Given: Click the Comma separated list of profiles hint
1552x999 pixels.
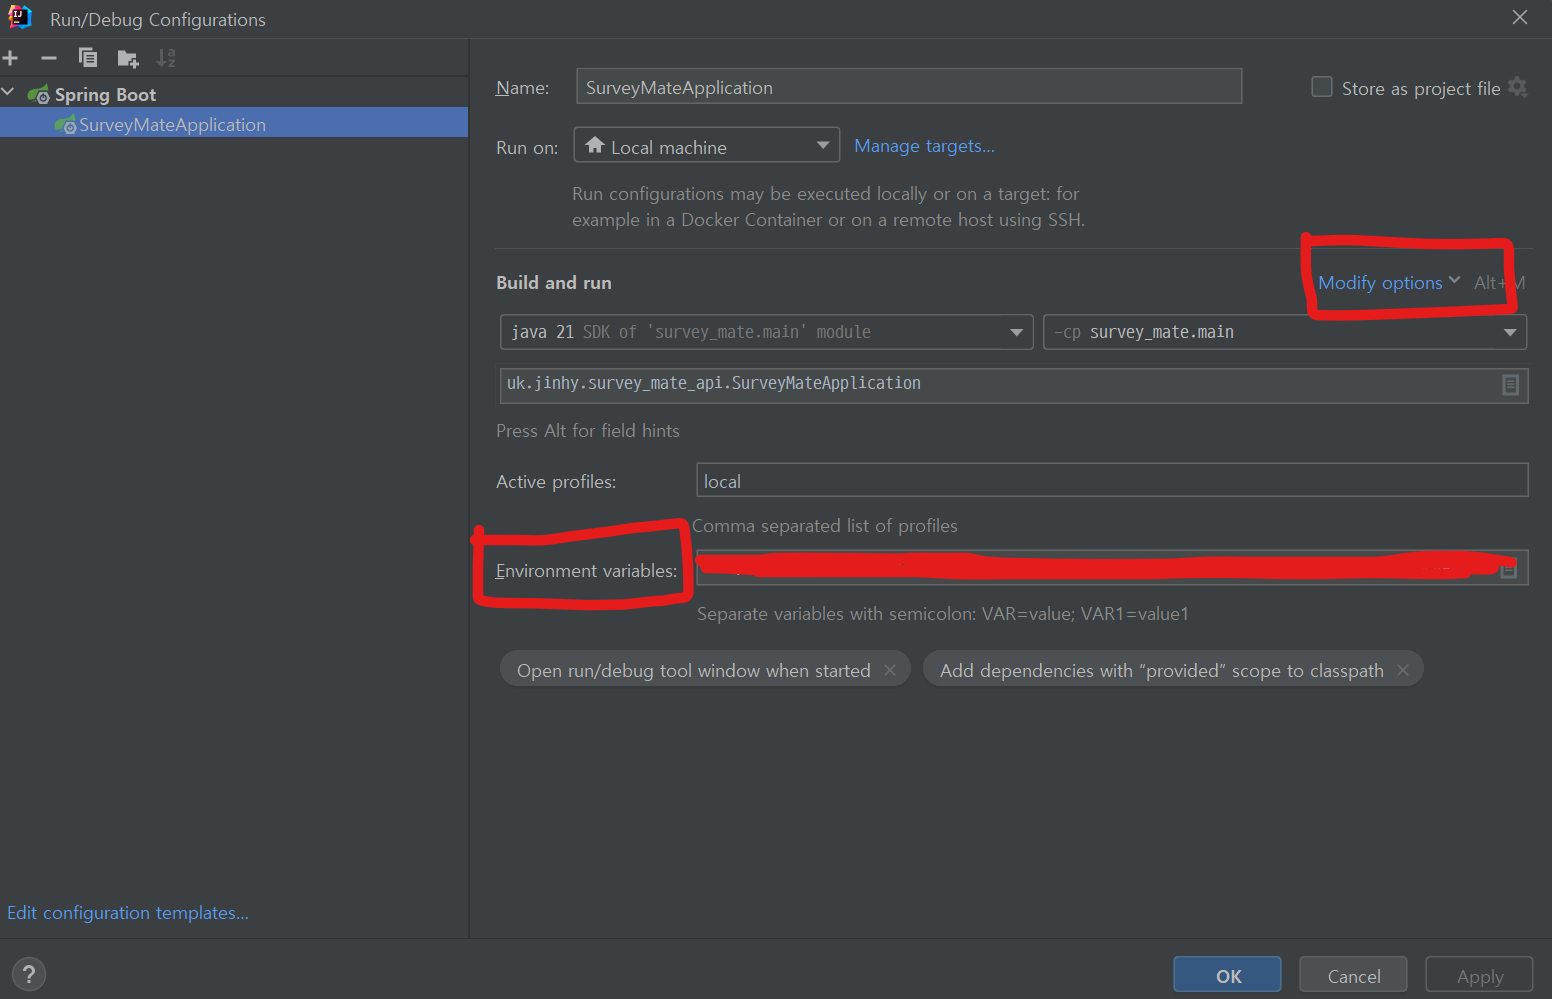Looking at the screenshot, I should coord(825,525).
